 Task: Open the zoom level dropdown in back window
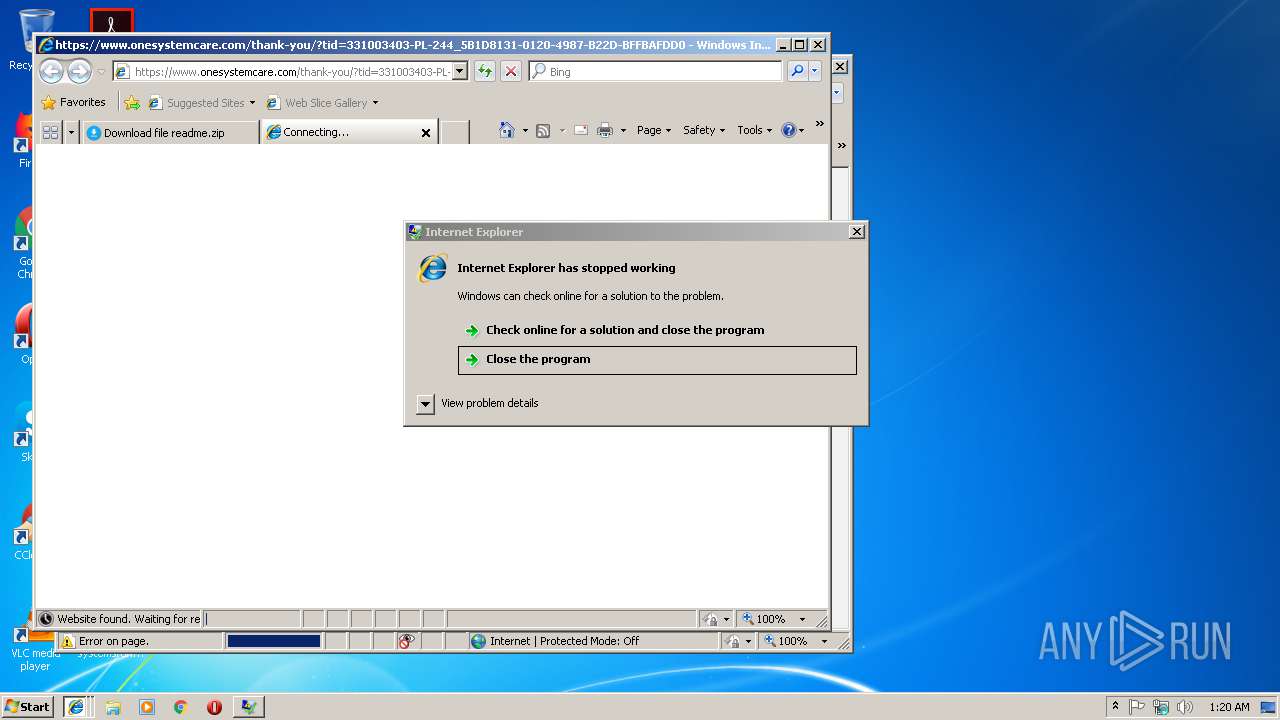click(824, 642)
